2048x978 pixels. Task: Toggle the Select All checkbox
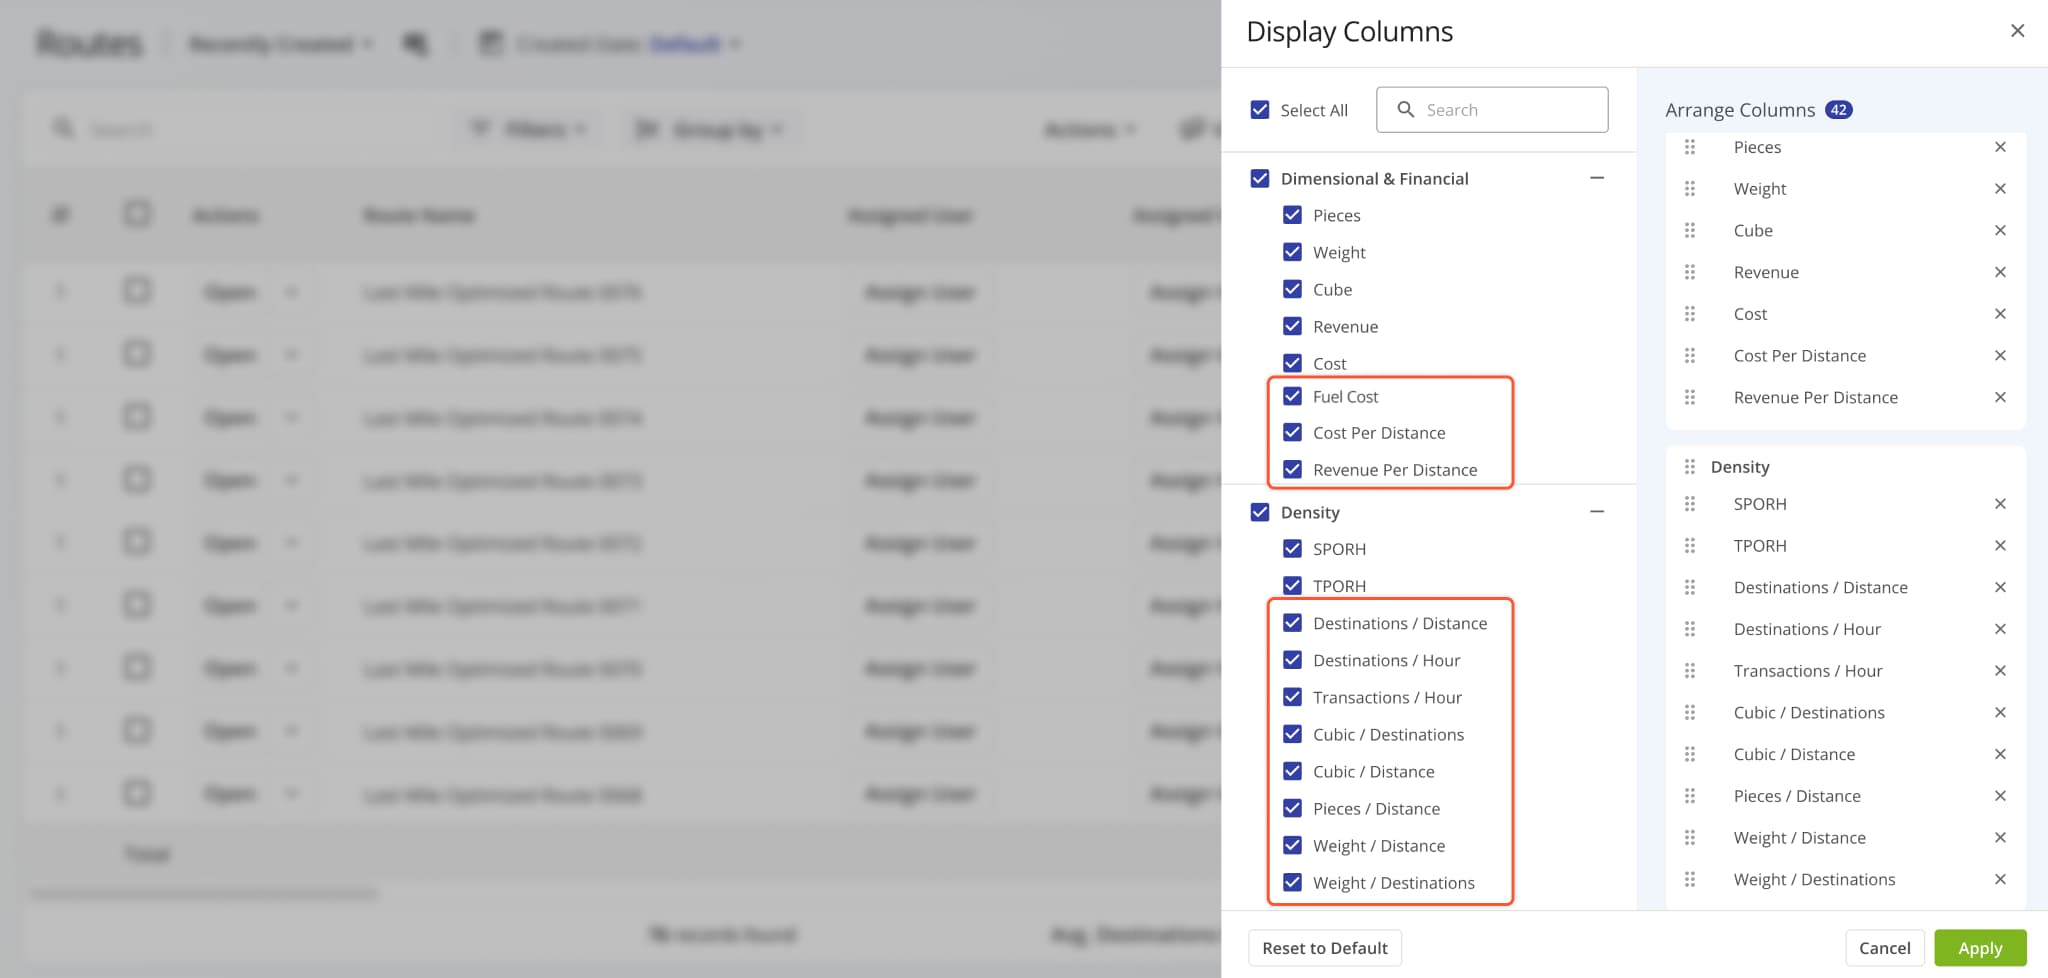click(x=1260, y=110)
